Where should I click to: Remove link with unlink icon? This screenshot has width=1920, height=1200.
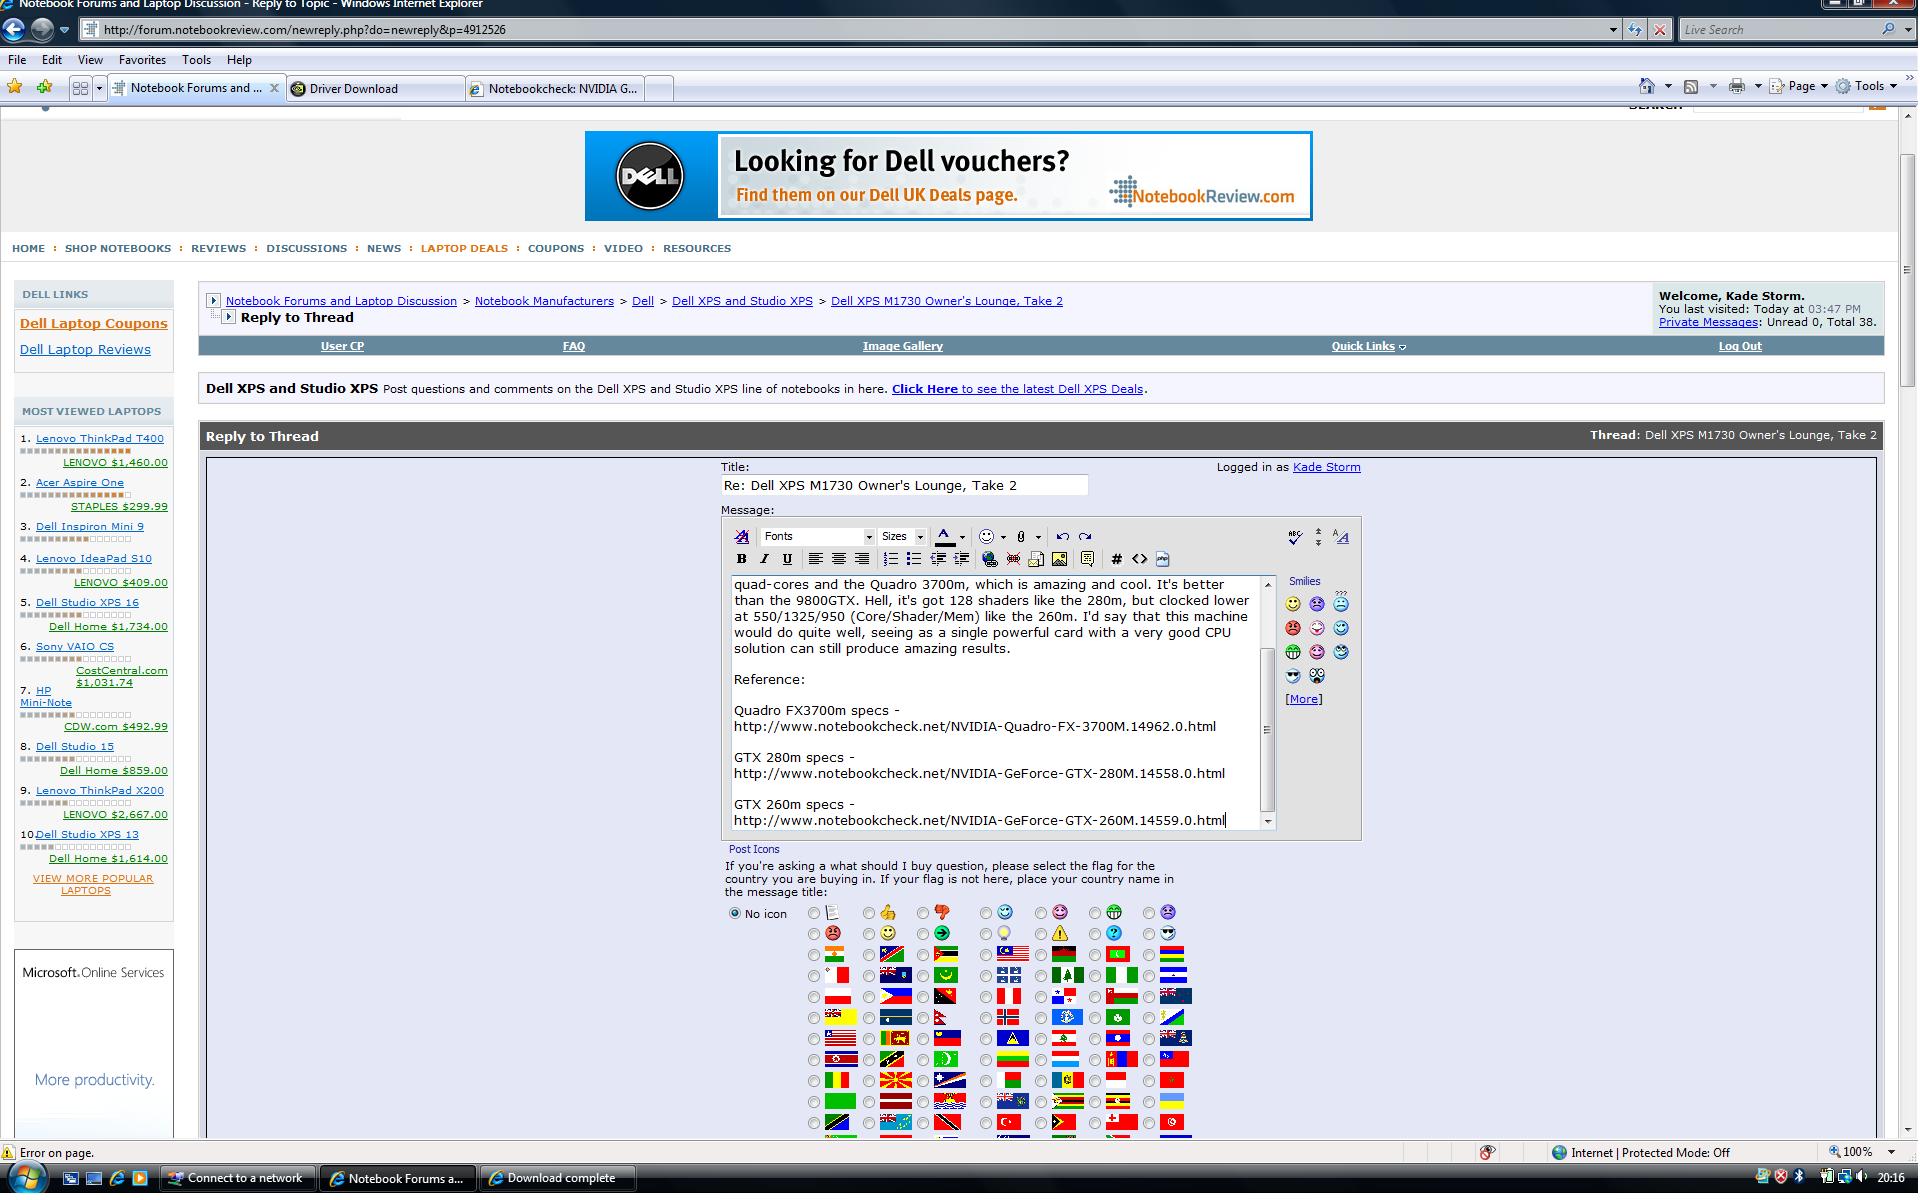pyautogui.click(x=1013, y=559)
